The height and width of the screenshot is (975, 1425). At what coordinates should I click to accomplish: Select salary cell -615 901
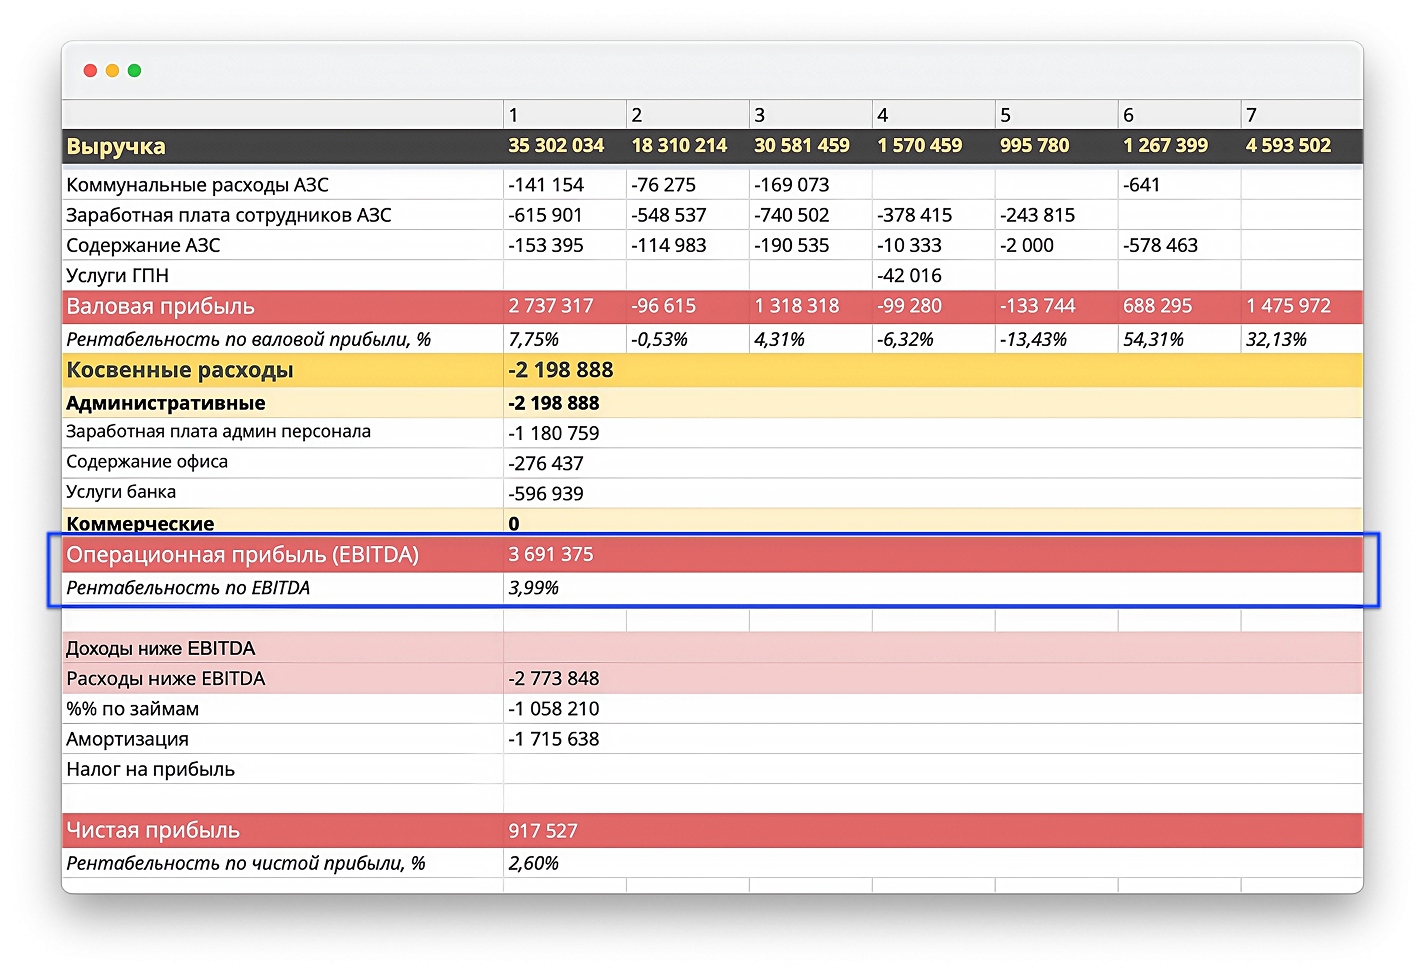546,215
